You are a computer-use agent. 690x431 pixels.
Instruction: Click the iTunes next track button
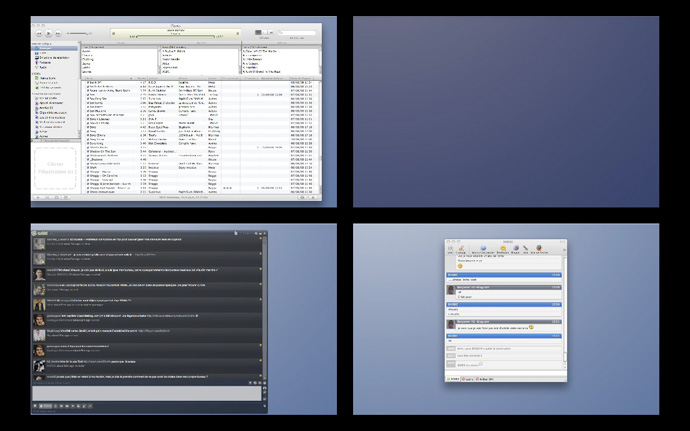pos(60,33)
